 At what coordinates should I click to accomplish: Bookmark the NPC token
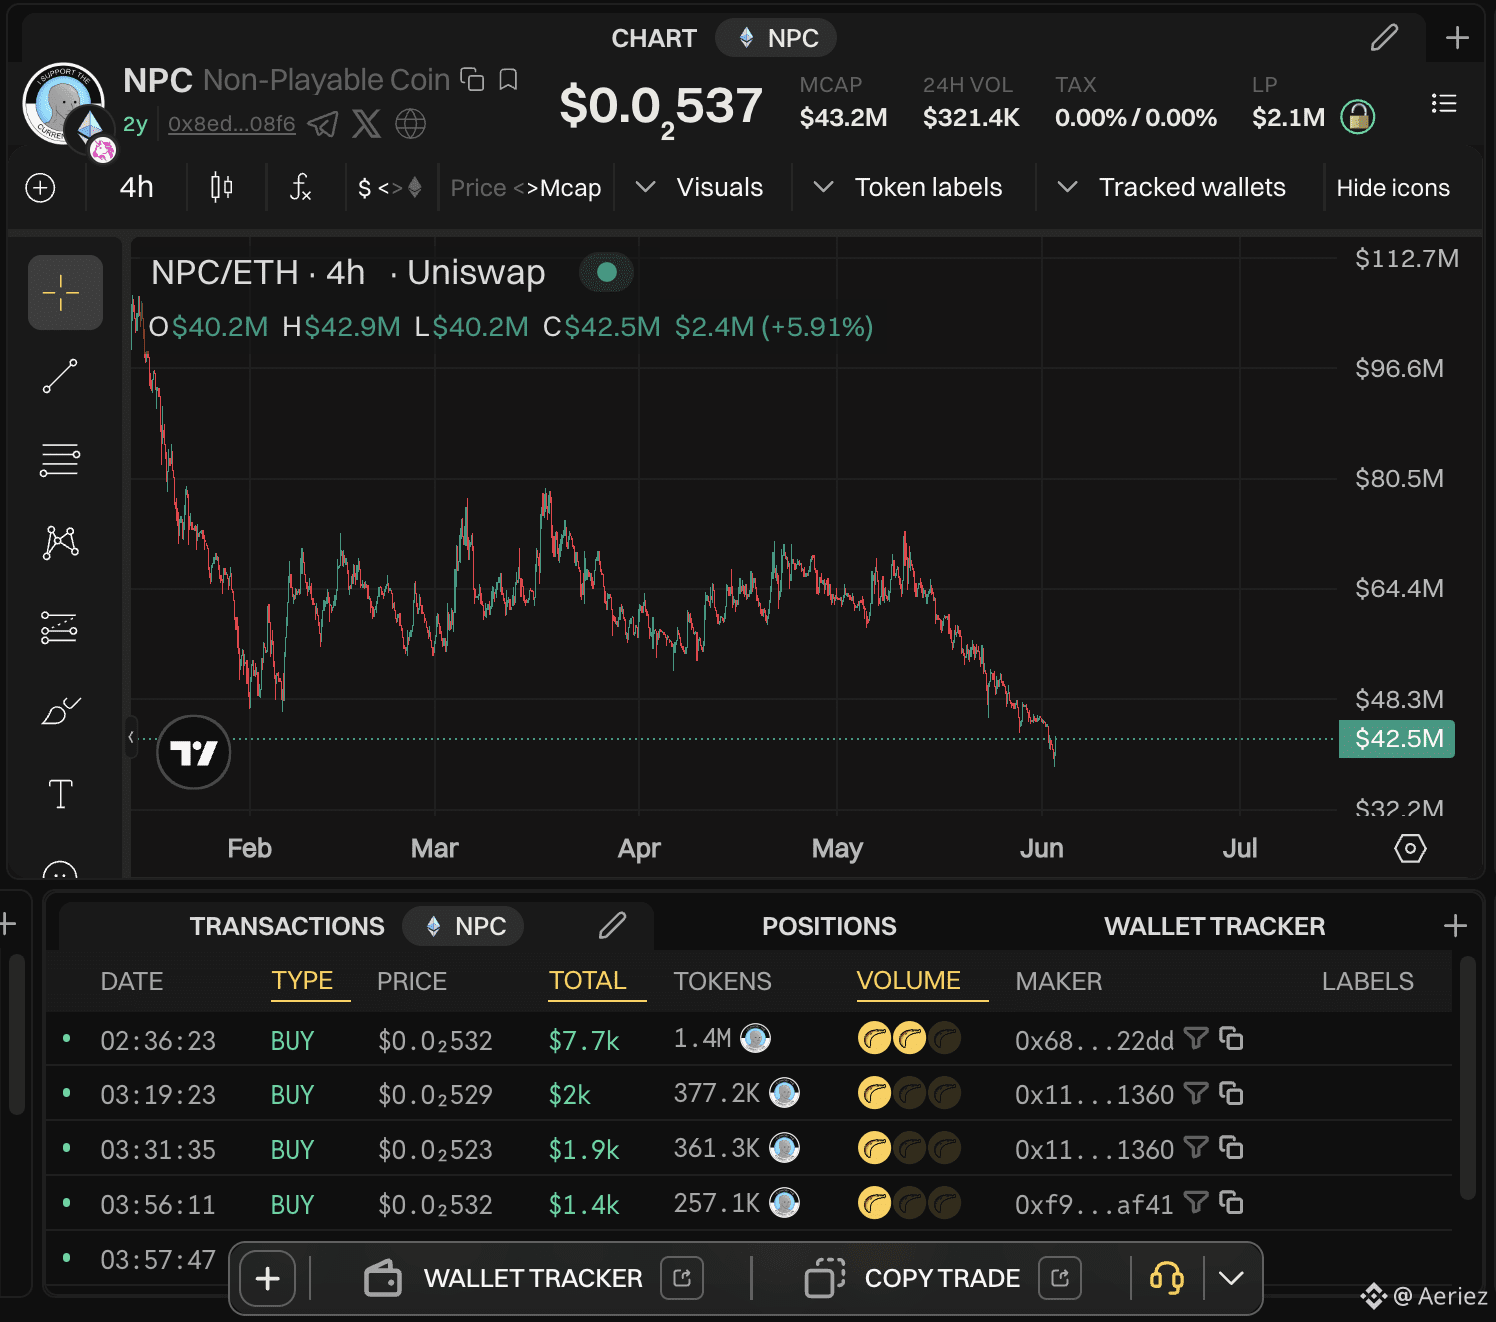point(508,80)
